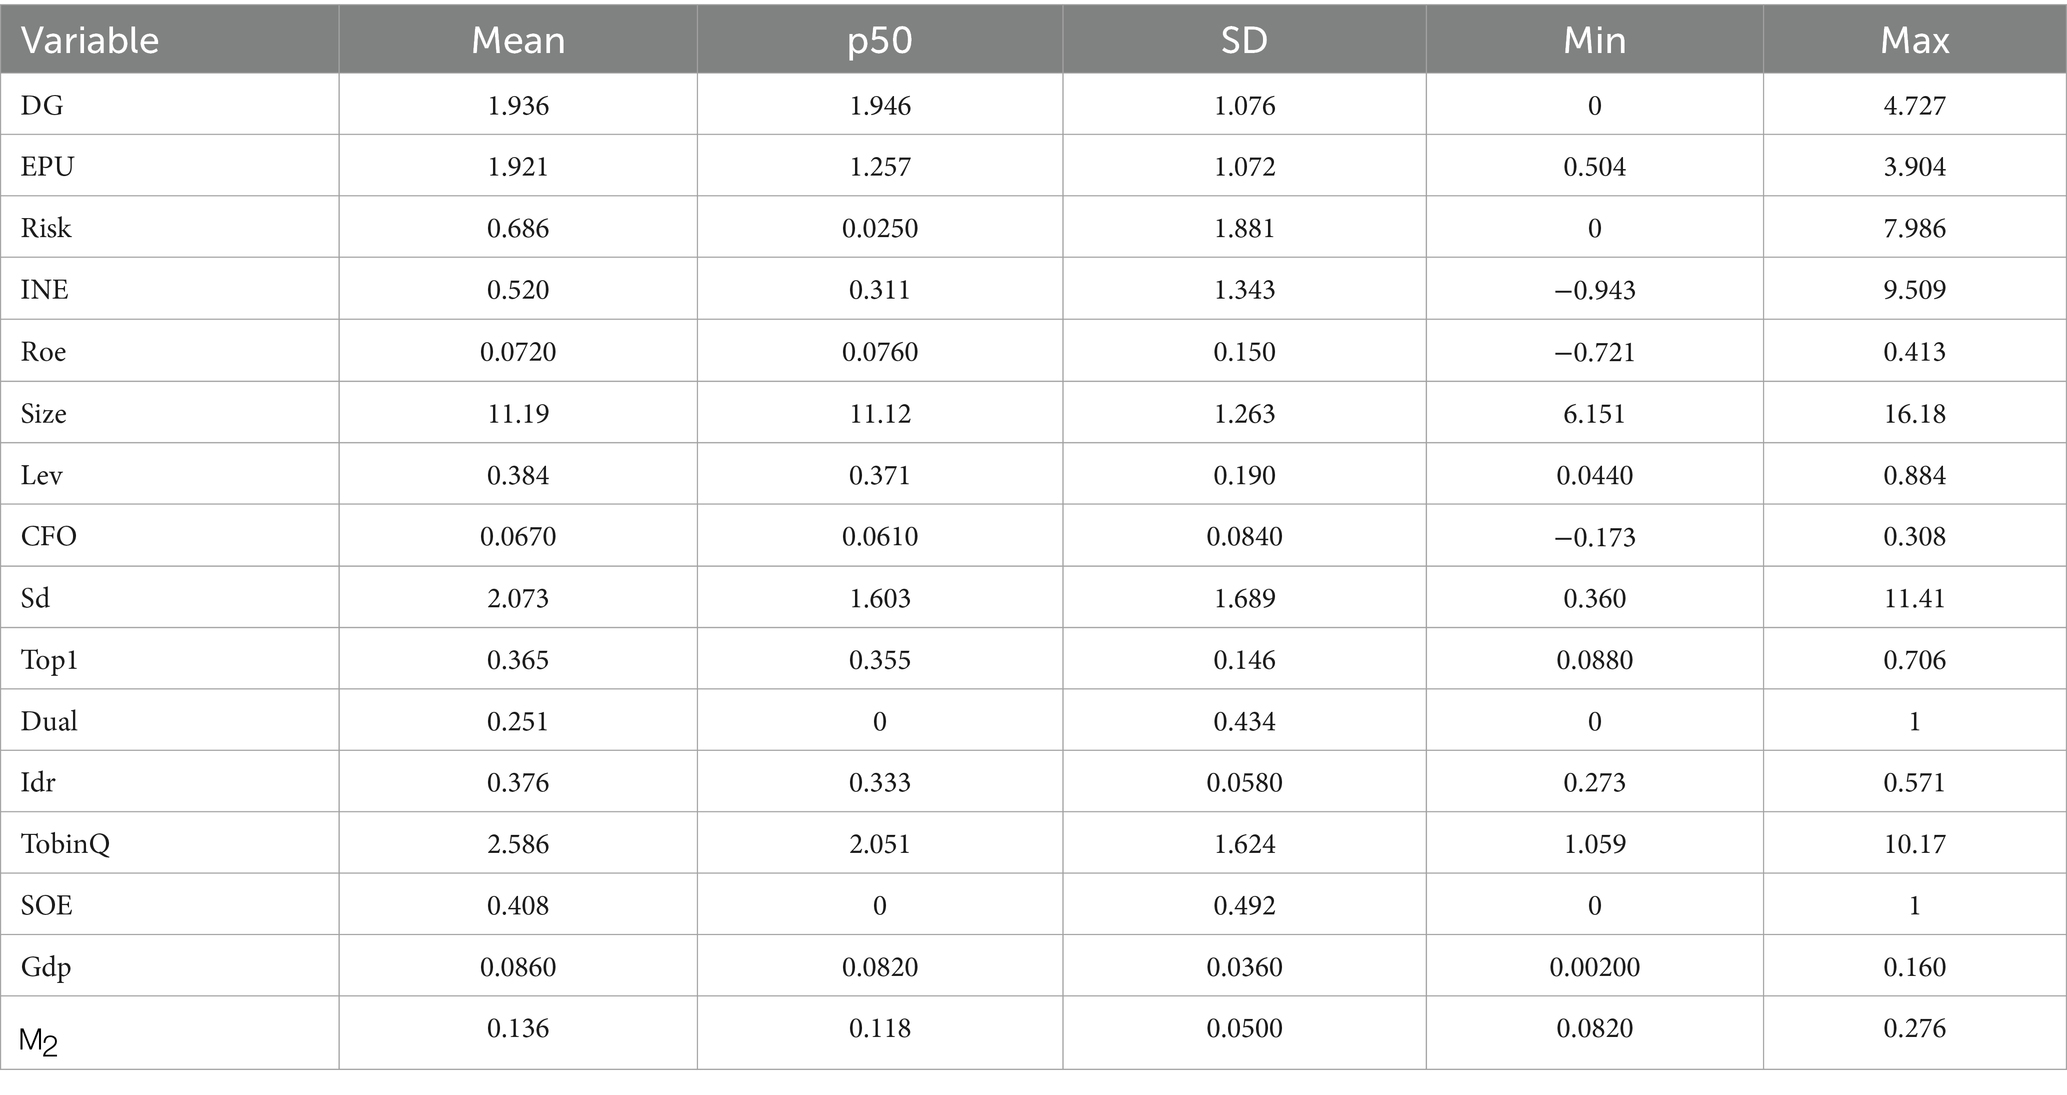Select the SOE row label
Image resolution: width=2067 pixels, height=1095 pixels.
[47, 905]
